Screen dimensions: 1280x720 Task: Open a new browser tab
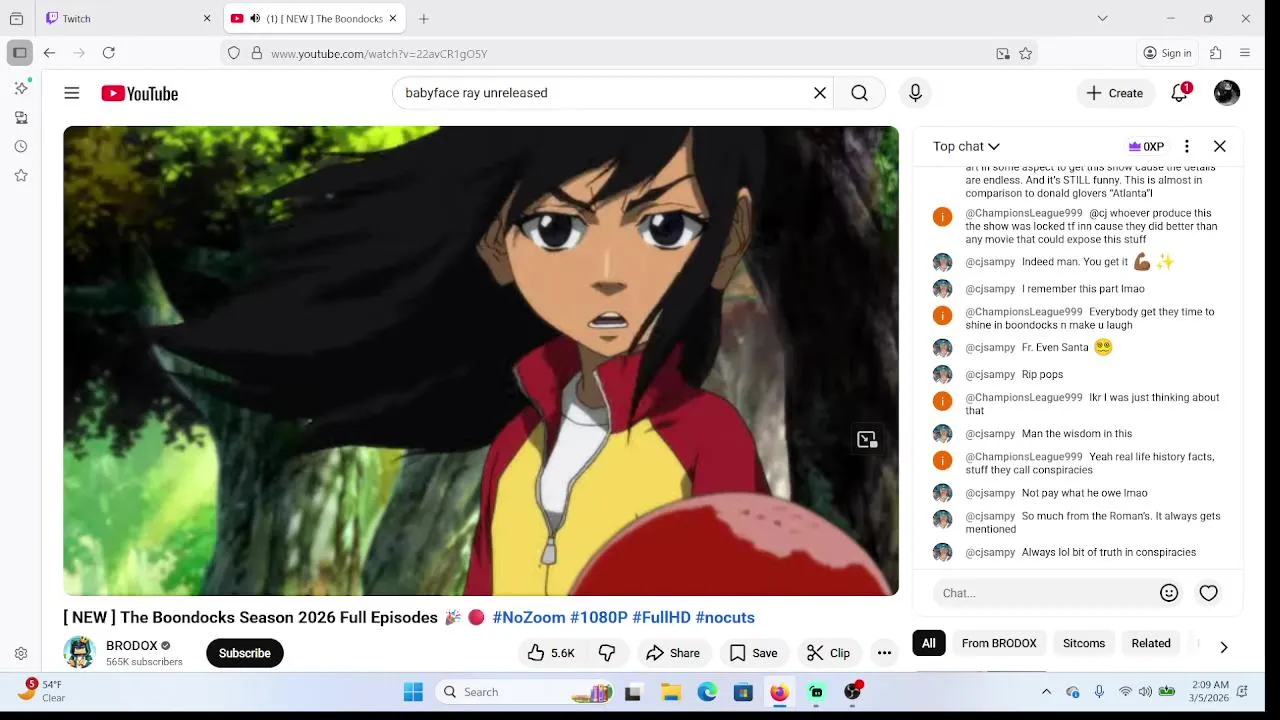(x=424, y=18)
